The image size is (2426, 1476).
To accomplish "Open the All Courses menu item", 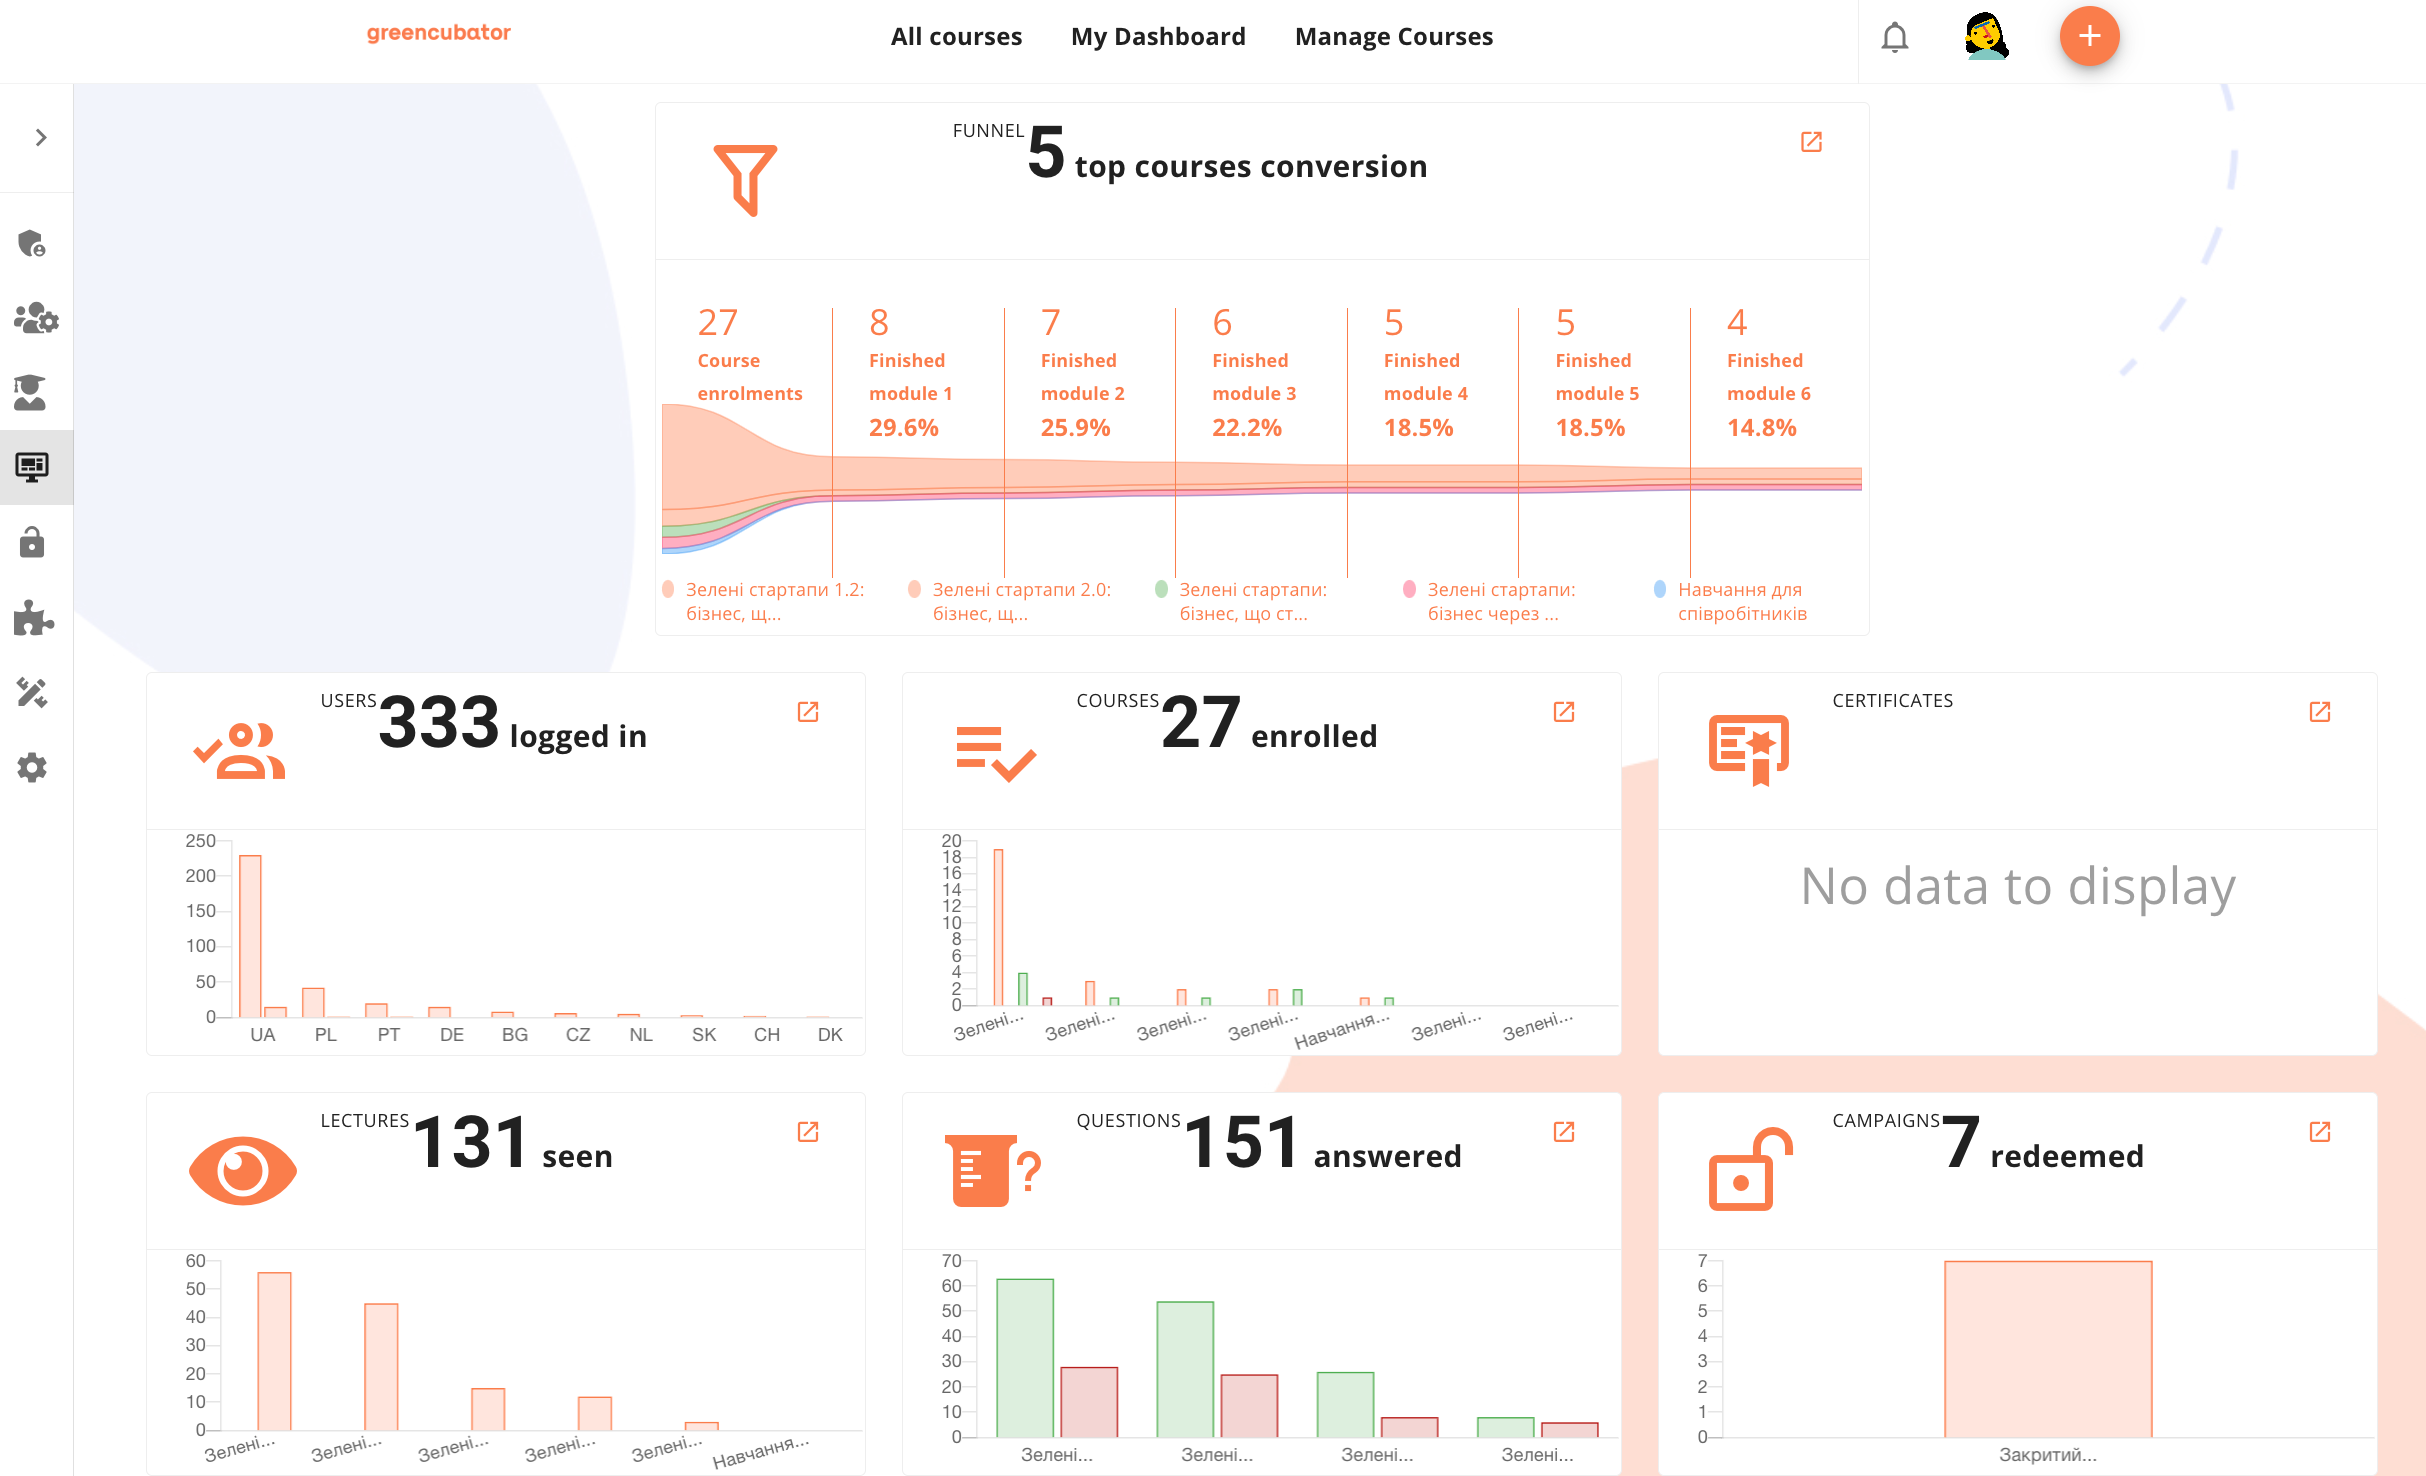I will (957, 33).
